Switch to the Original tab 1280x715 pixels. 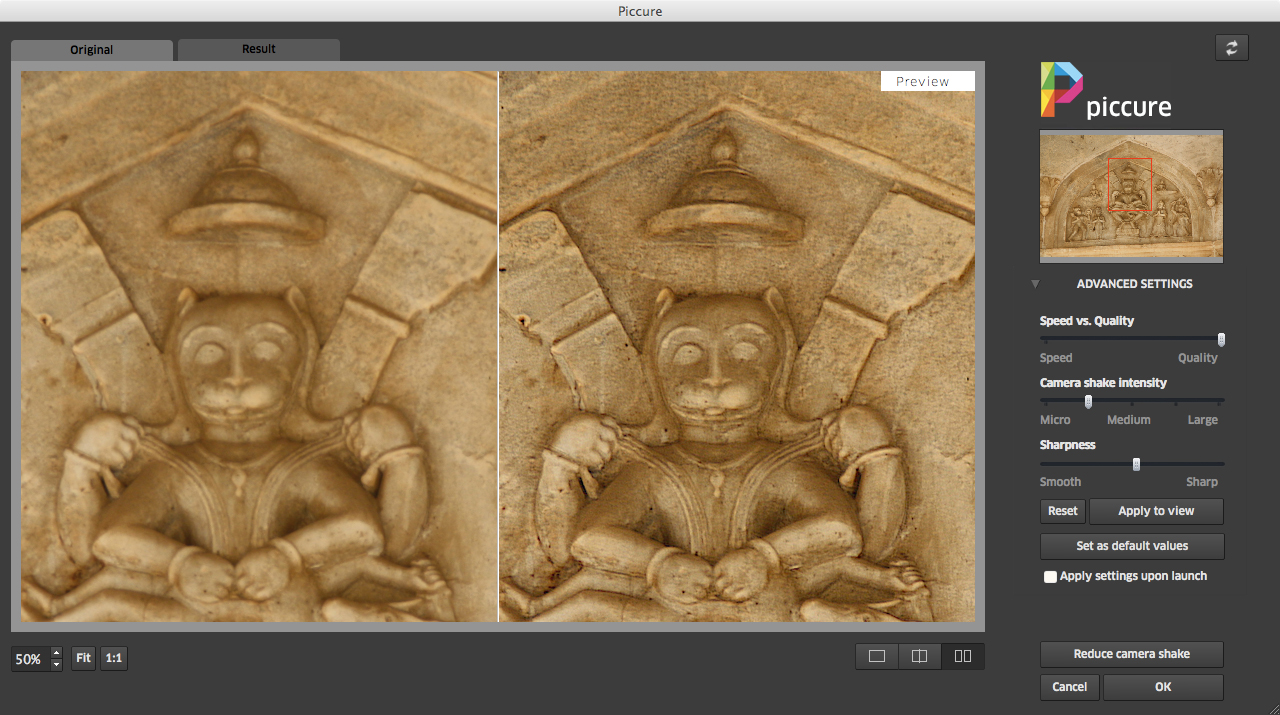coord(91,50)
